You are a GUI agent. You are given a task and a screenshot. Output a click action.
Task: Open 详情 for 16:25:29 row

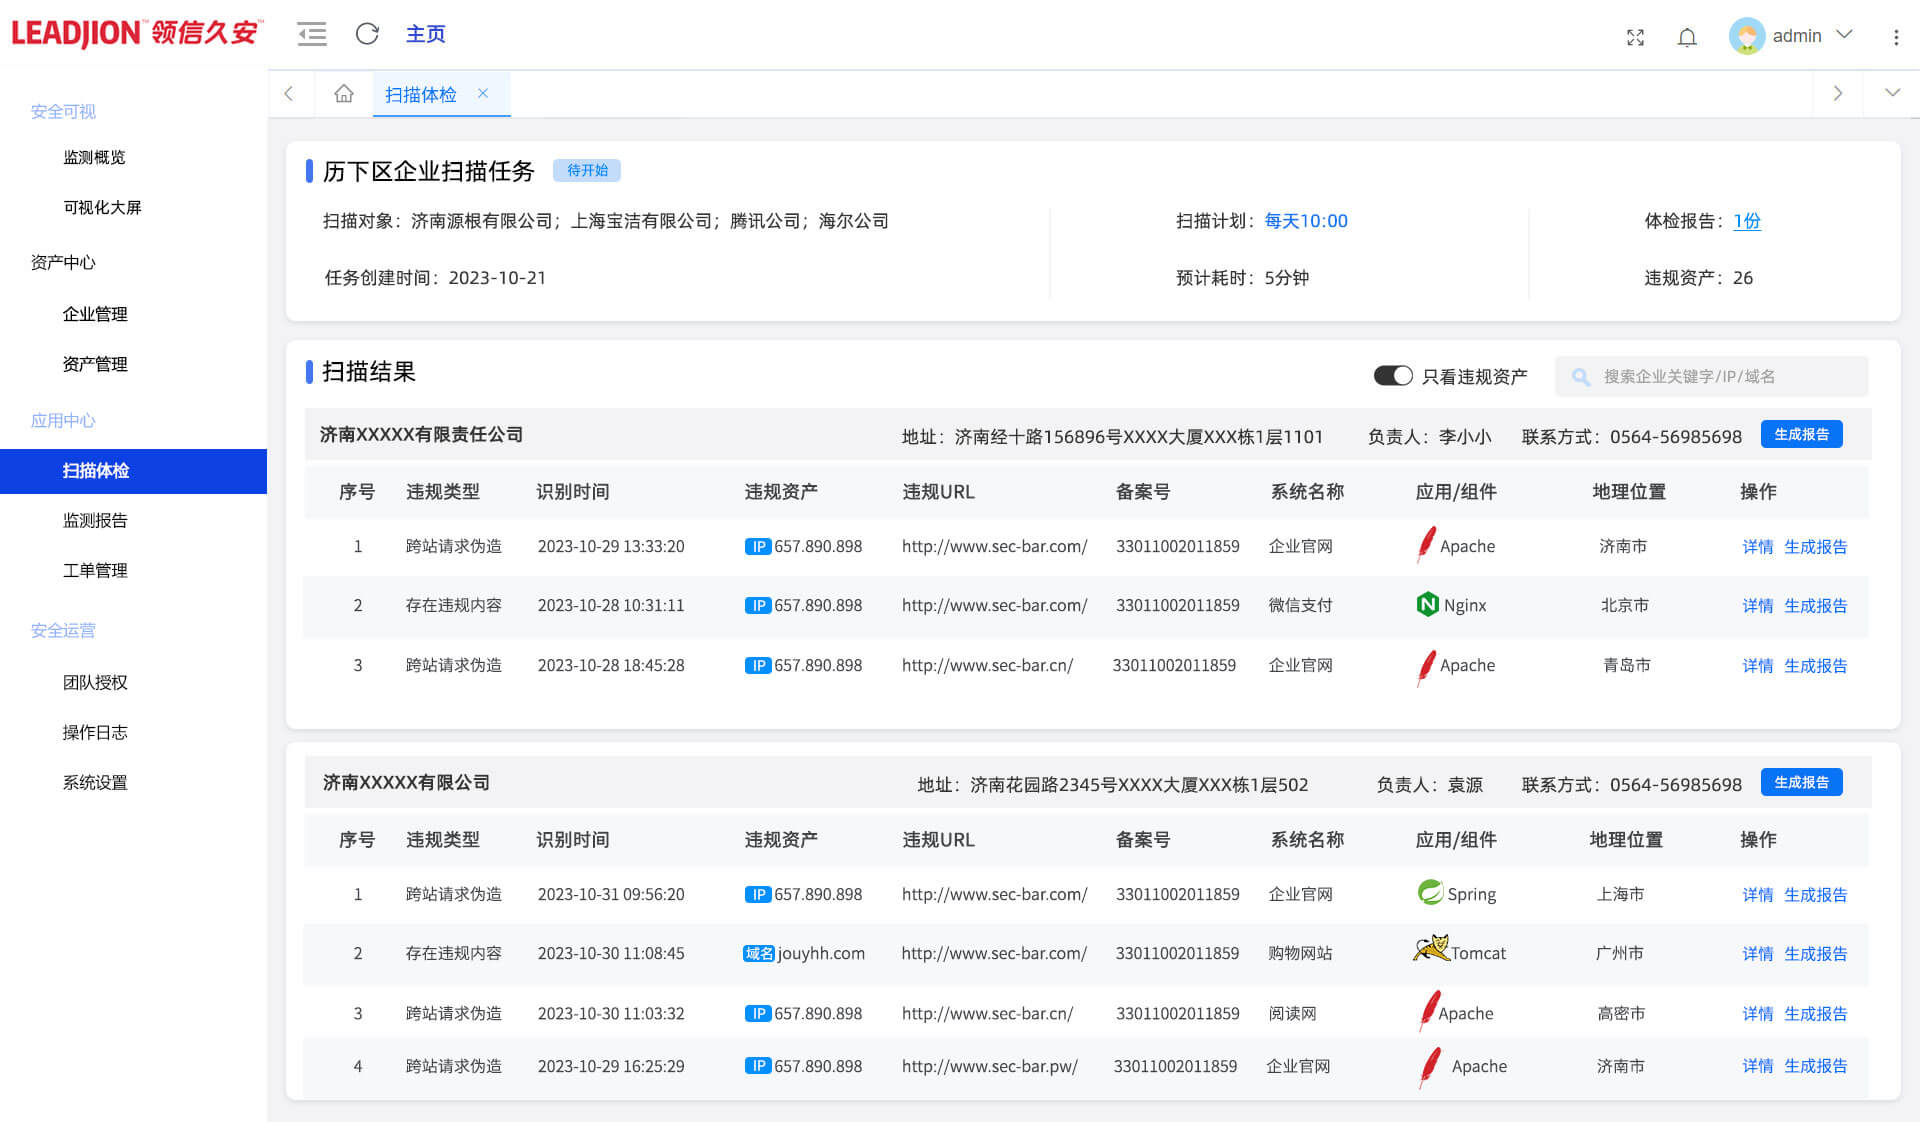pyautogui.click(x=1757, y=1066)
